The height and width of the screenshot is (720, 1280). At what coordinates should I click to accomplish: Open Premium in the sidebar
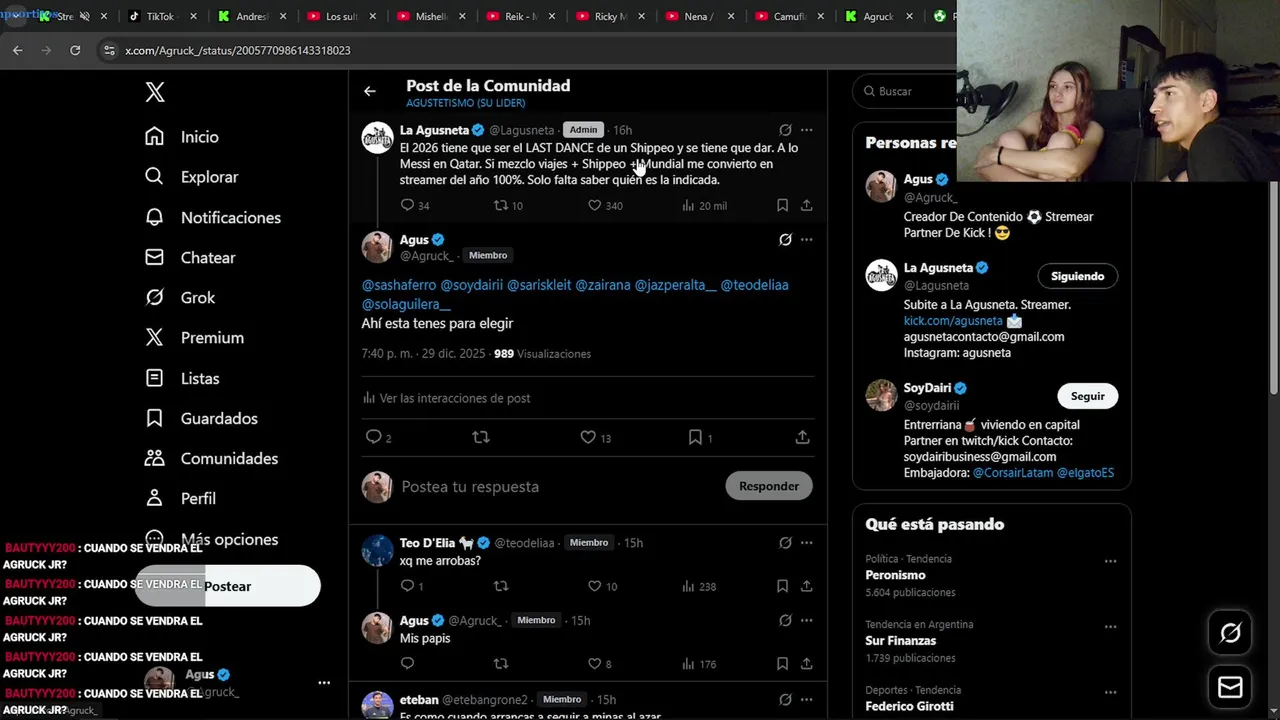point(194,337)
